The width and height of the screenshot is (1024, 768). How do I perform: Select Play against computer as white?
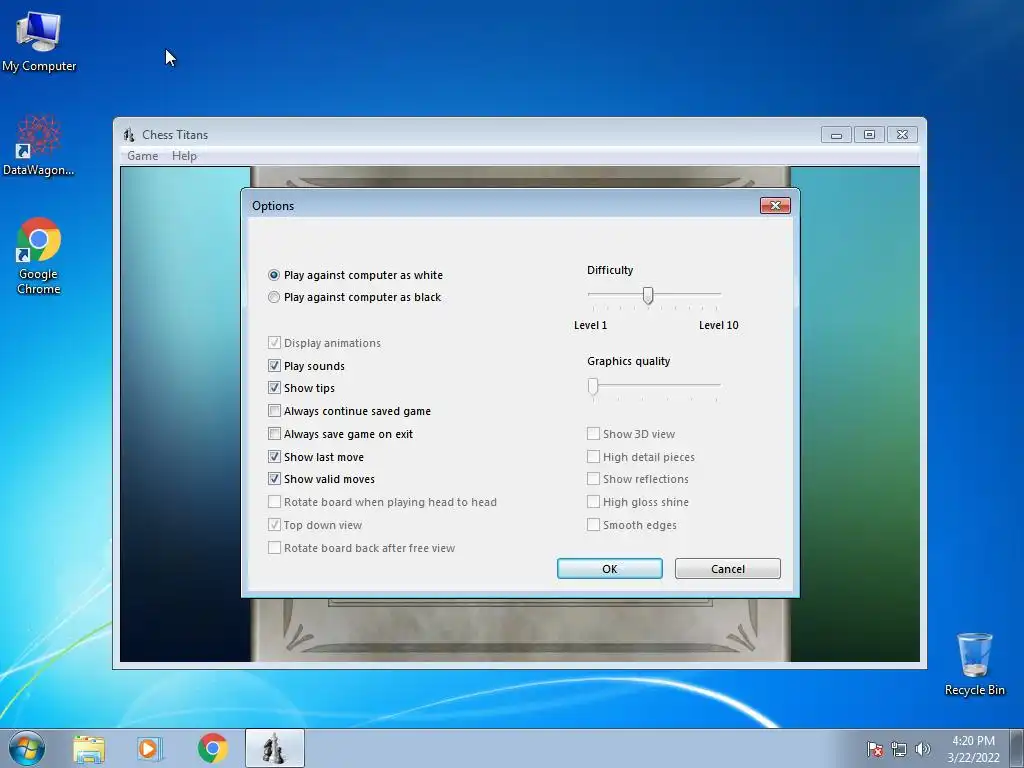(356, 275)
